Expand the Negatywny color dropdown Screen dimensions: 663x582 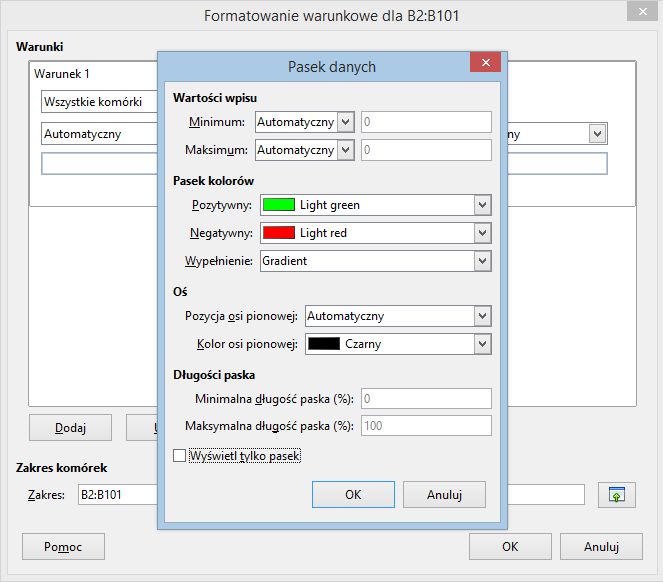(483, 233)
